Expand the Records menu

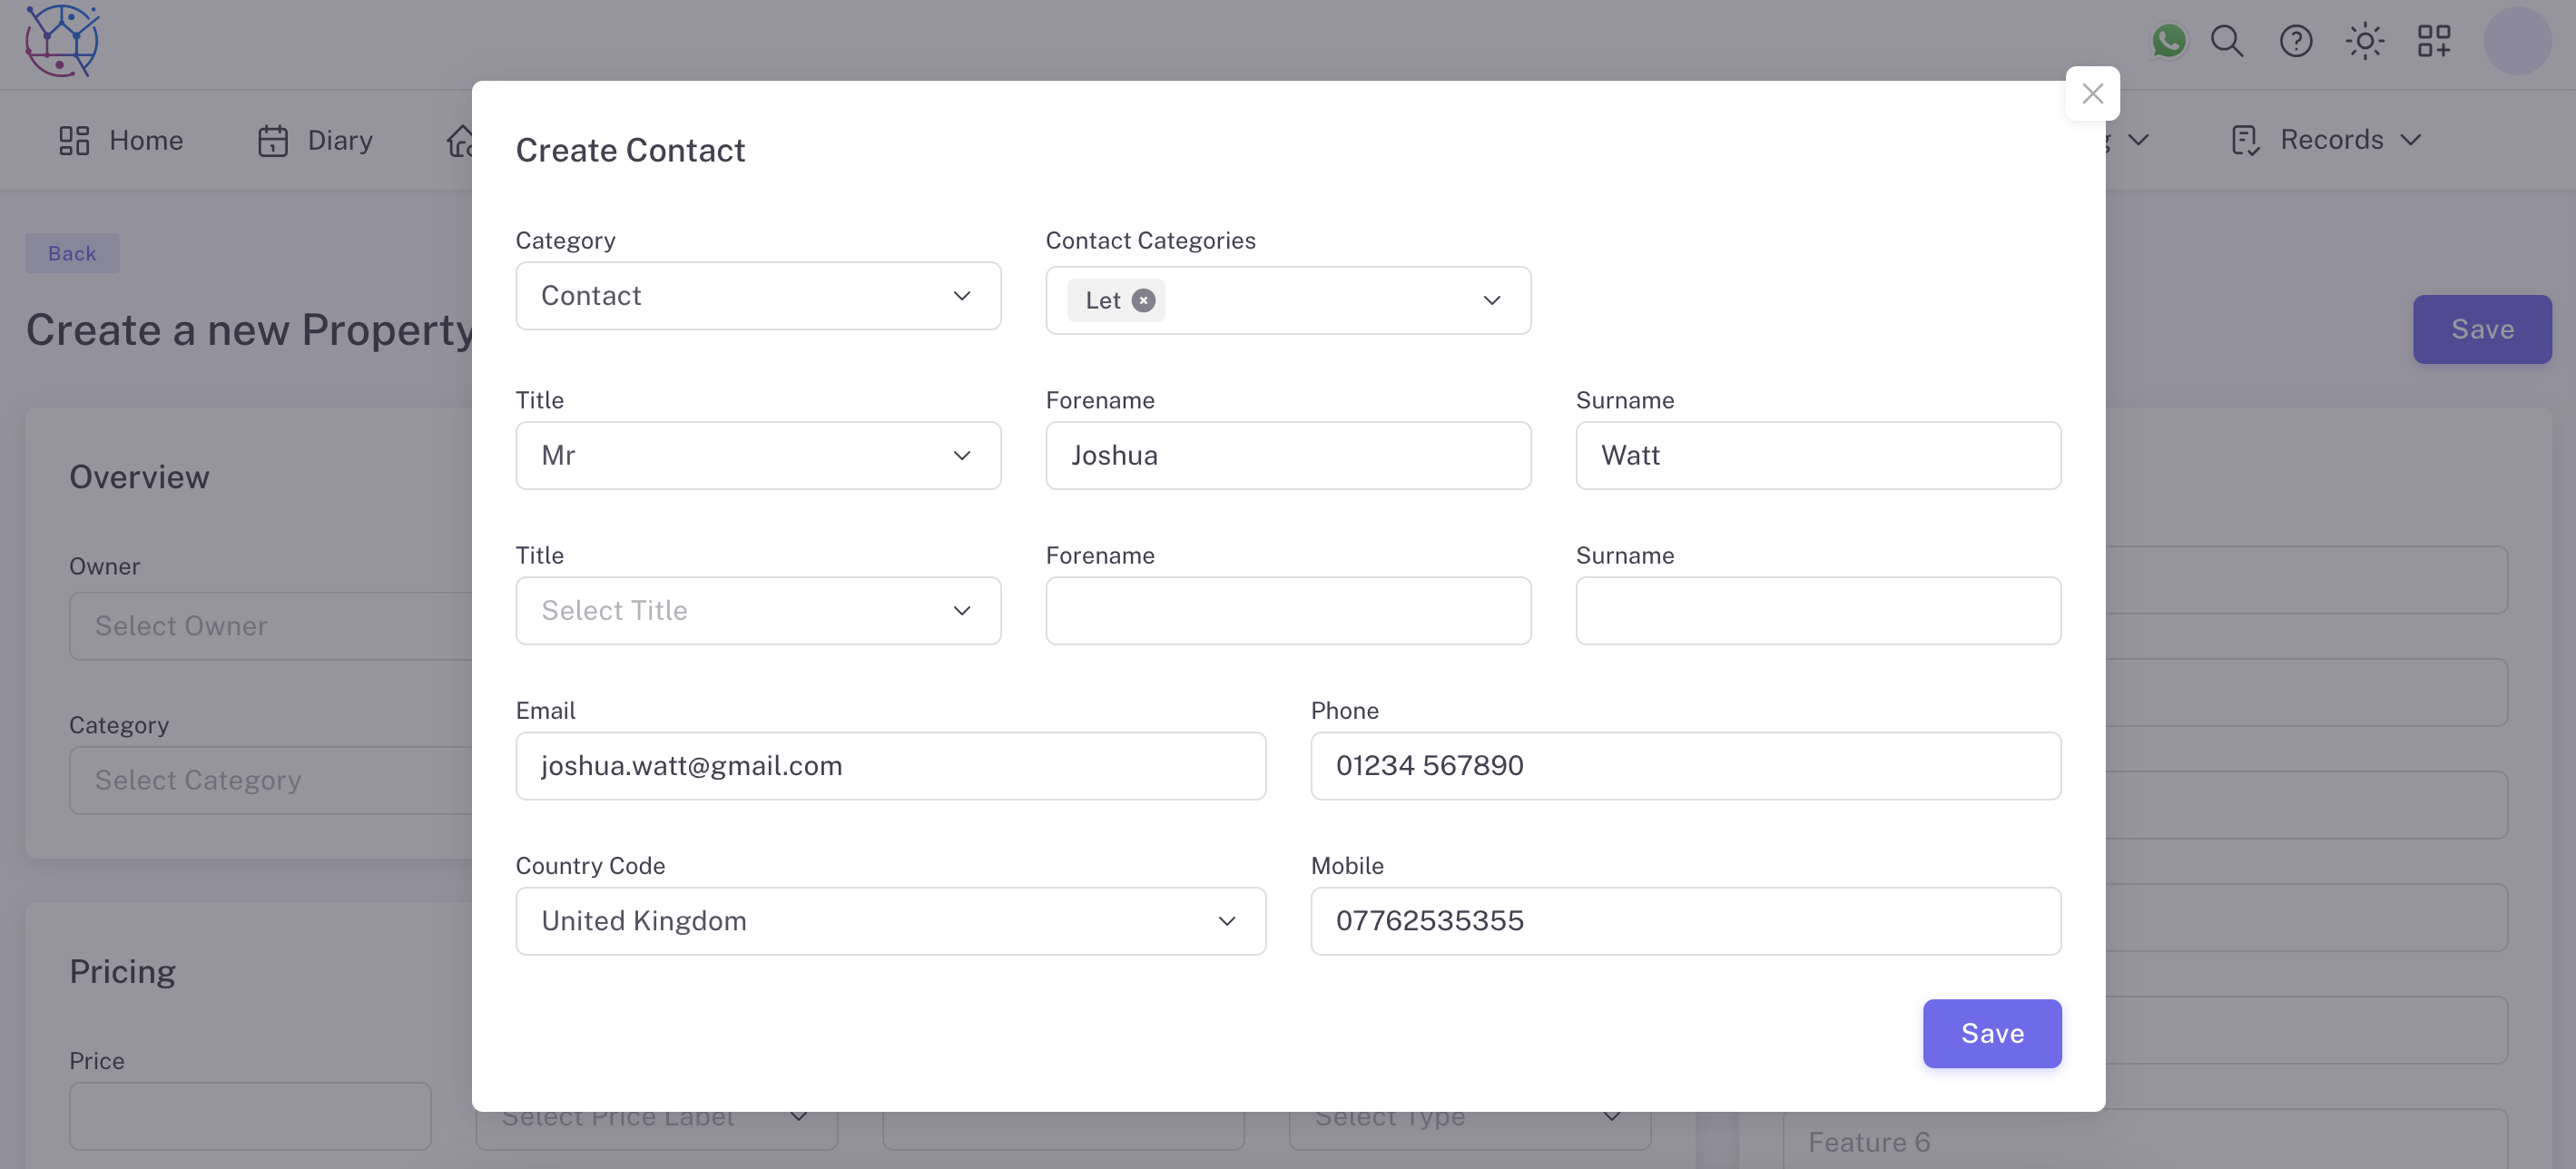tap(2326, 140)
